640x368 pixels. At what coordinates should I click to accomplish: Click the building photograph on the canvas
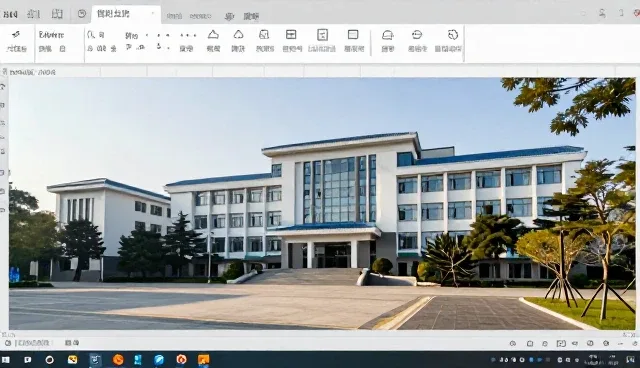tap(322, 204)
